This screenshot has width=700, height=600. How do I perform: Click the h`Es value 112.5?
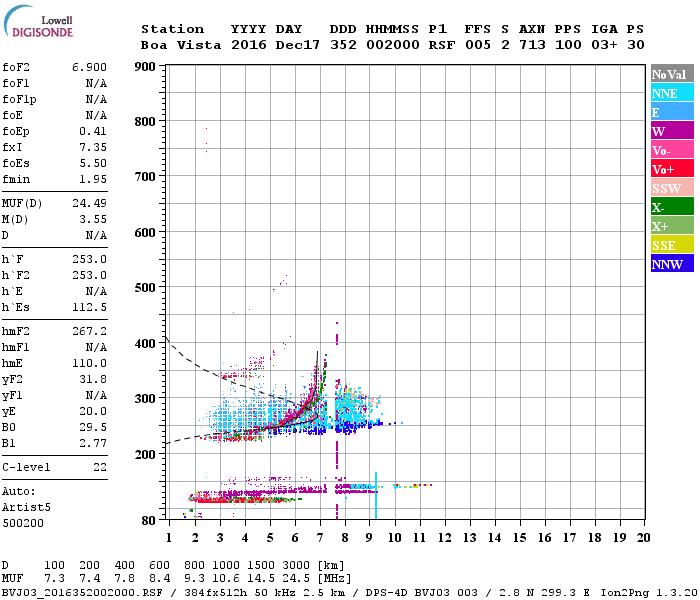click(89, 307)
